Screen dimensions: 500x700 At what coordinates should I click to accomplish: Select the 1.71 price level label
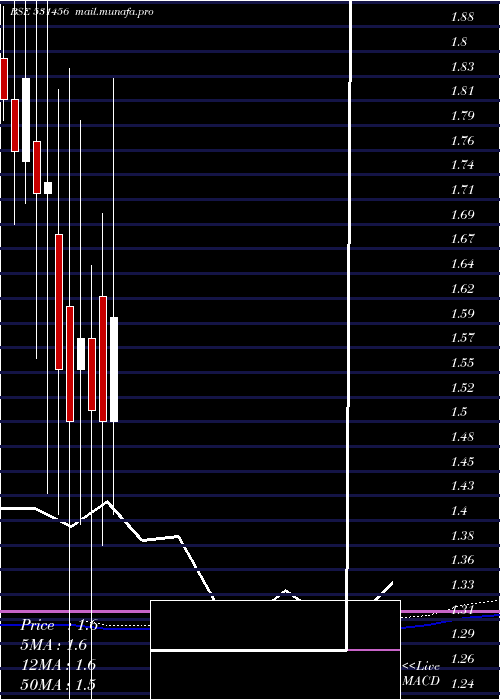point(462,190)
